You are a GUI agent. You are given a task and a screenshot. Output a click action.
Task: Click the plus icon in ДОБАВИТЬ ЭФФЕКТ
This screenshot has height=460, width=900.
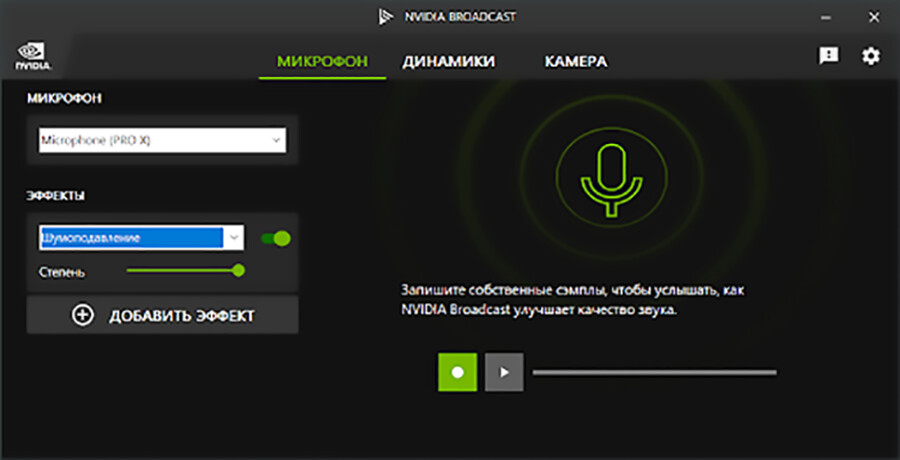coord(83,315)
